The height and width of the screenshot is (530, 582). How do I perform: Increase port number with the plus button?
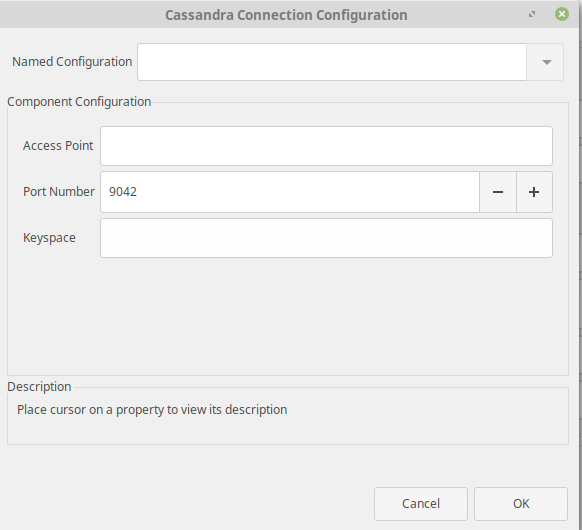[534, 192]
